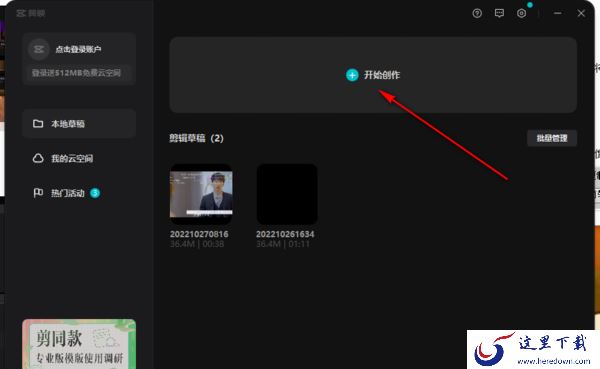This screenshot has height=369, width=600.
Task: Minimize the 剪映 window
Action: click(x=558, y=13)
